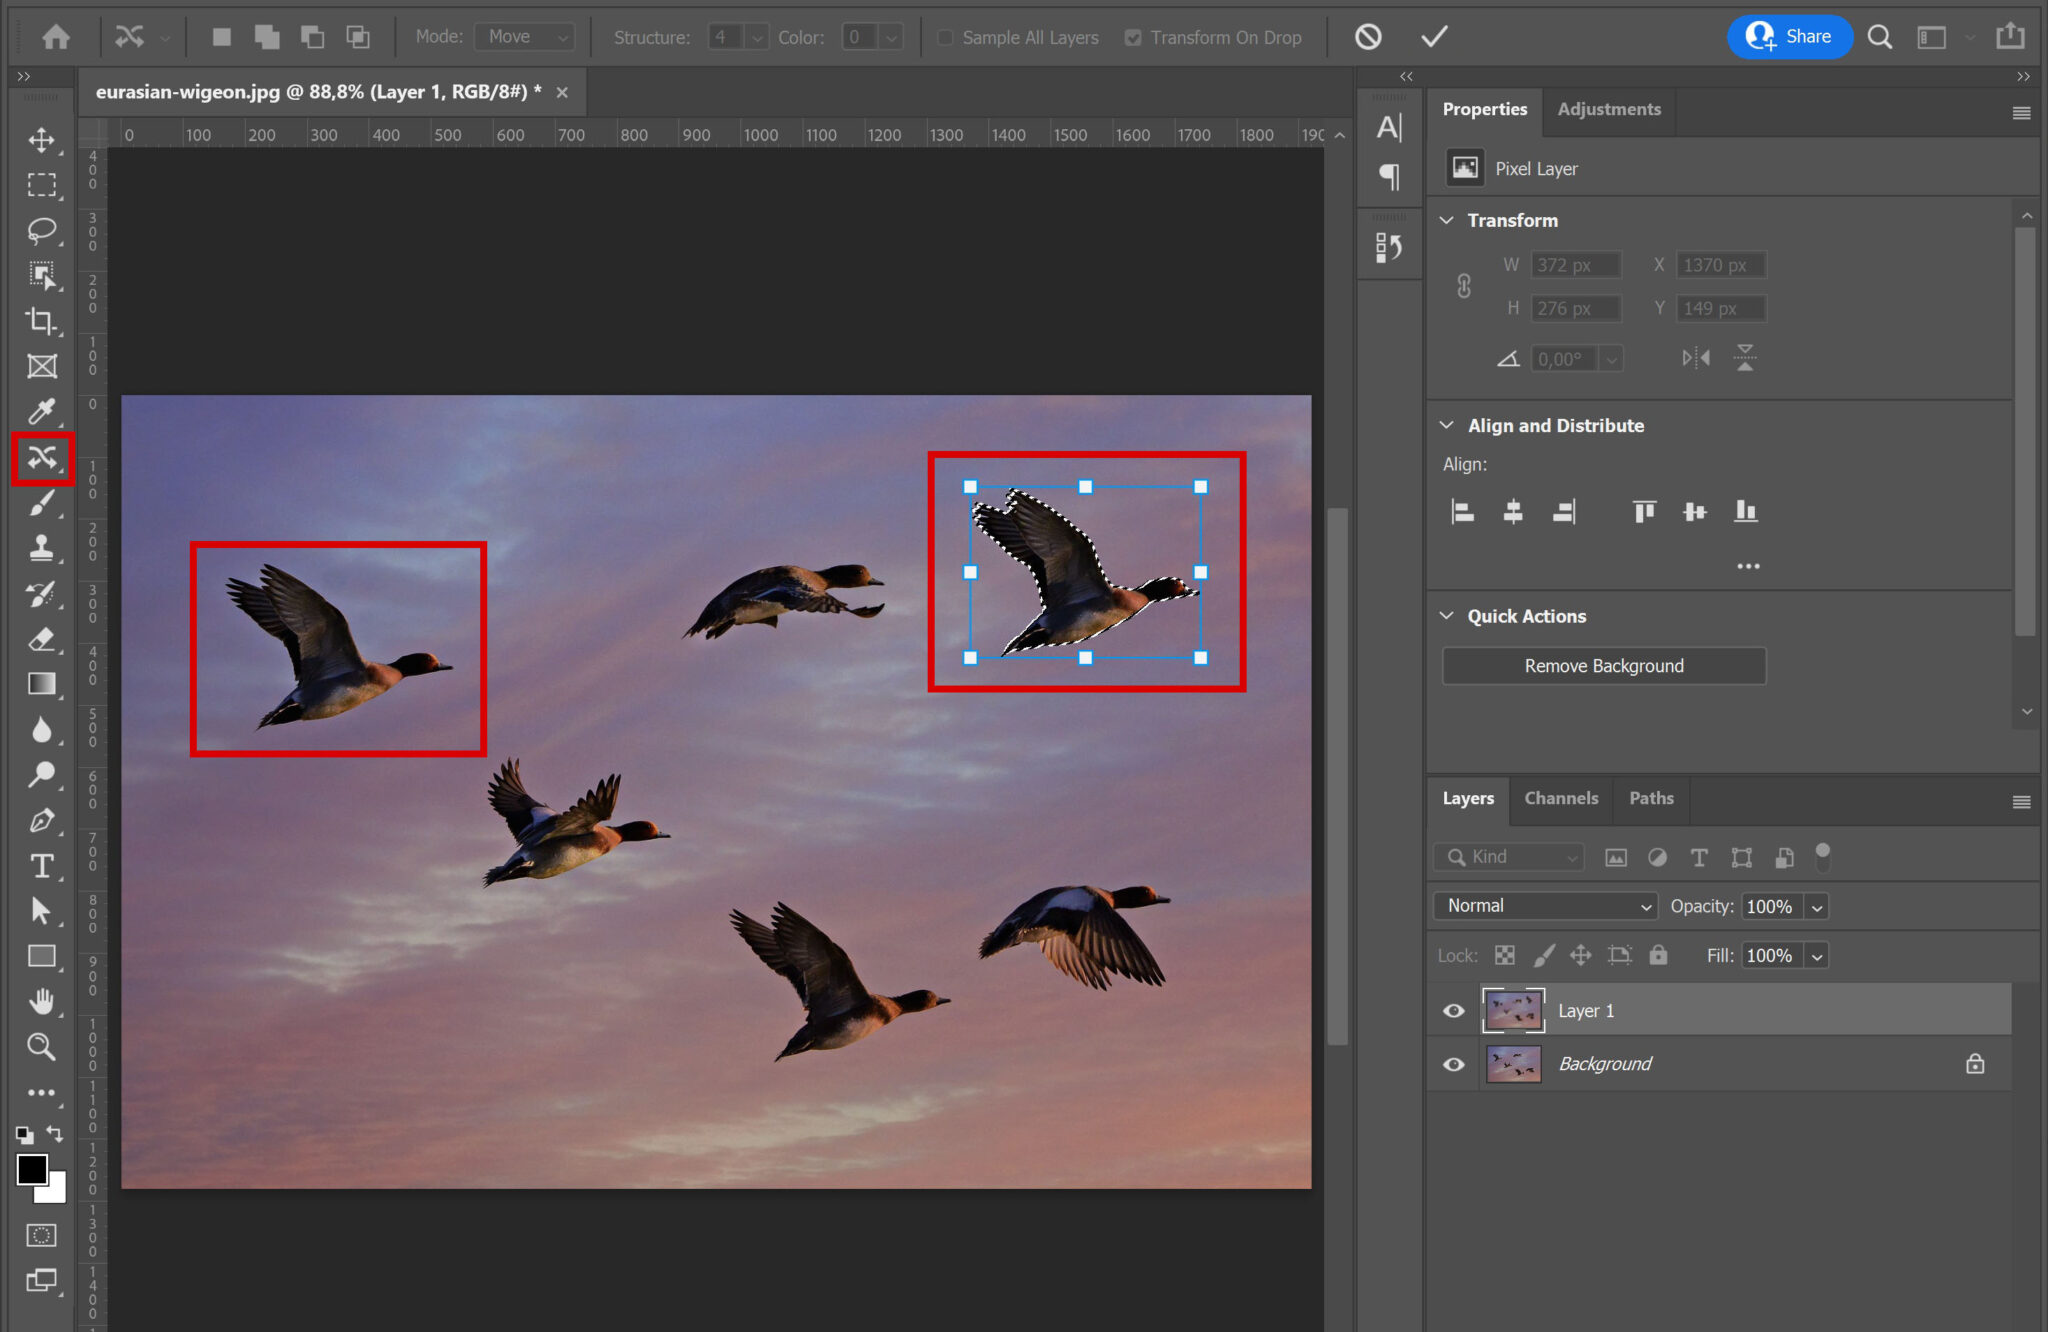
Task: Enable Sample All Layers
Action: click(945, 37)
